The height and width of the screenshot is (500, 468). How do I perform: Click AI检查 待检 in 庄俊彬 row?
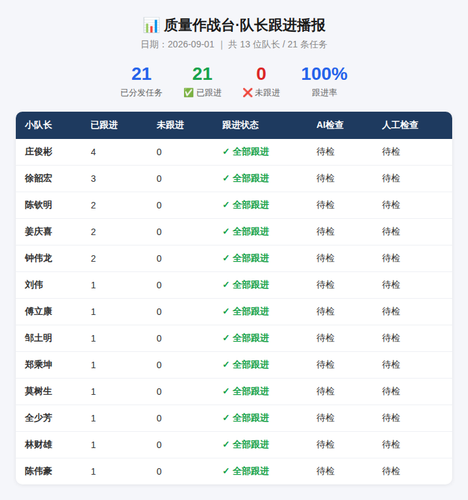tap(325, 152)
